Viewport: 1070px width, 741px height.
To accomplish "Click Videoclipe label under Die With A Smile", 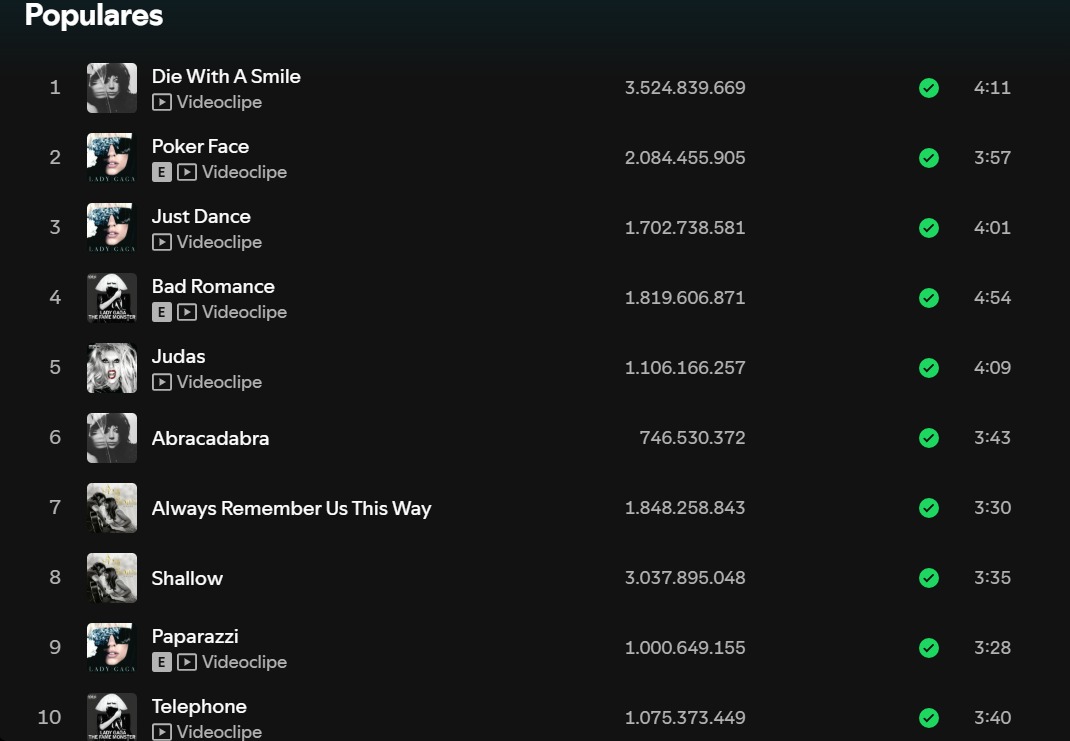I will pyautogui.click(x=219, y=102).
